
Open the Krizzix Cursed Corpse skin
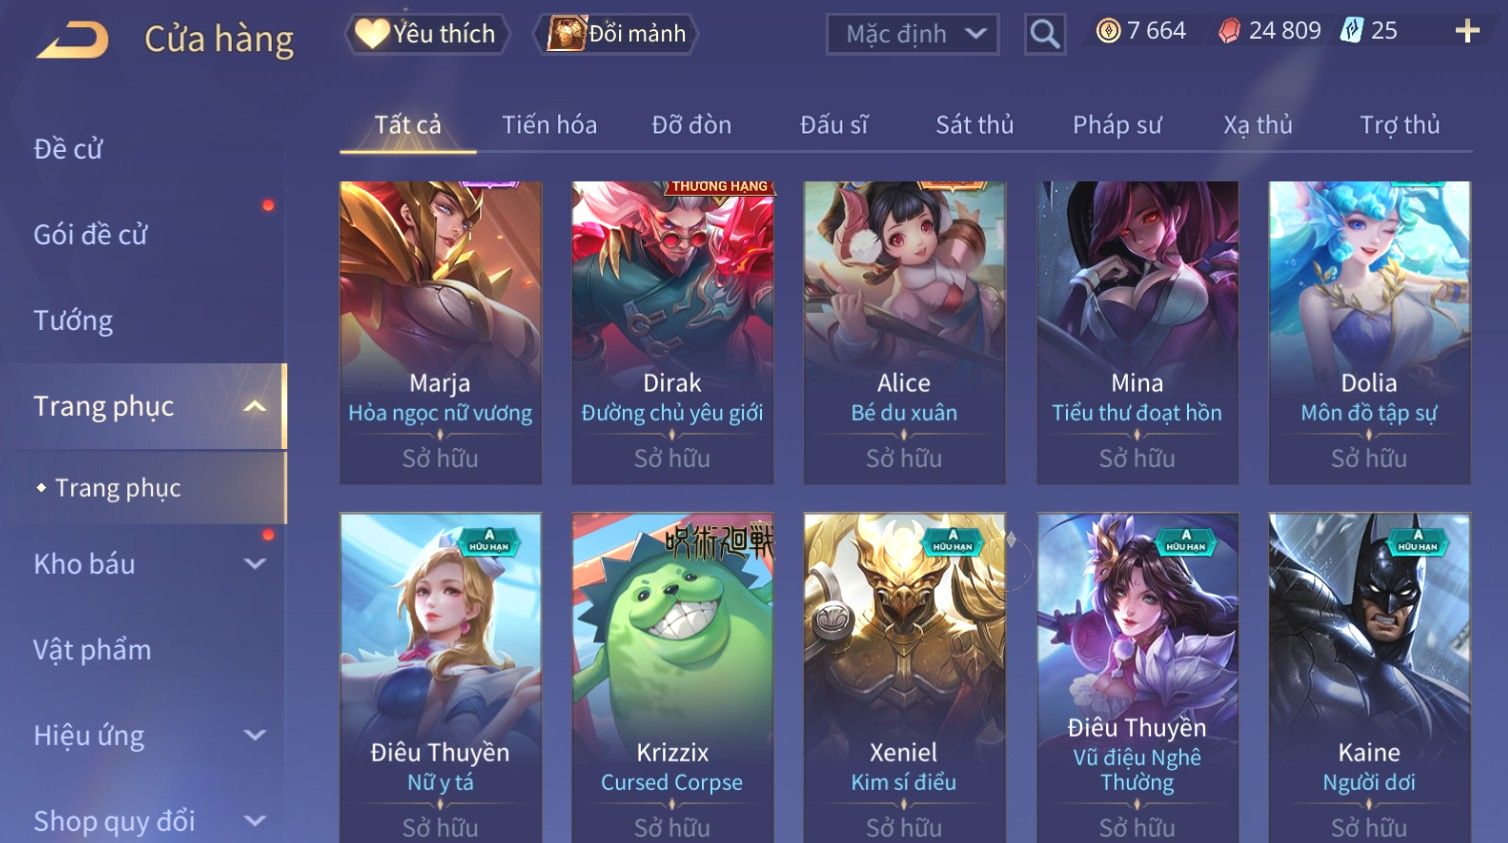[672, 677]
